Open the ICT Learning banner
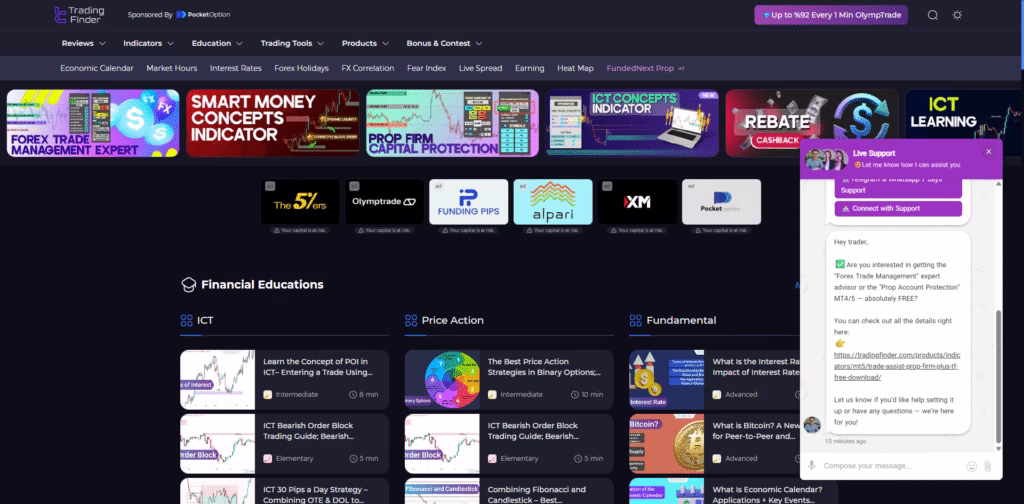1024x504 pixels. 965,114
